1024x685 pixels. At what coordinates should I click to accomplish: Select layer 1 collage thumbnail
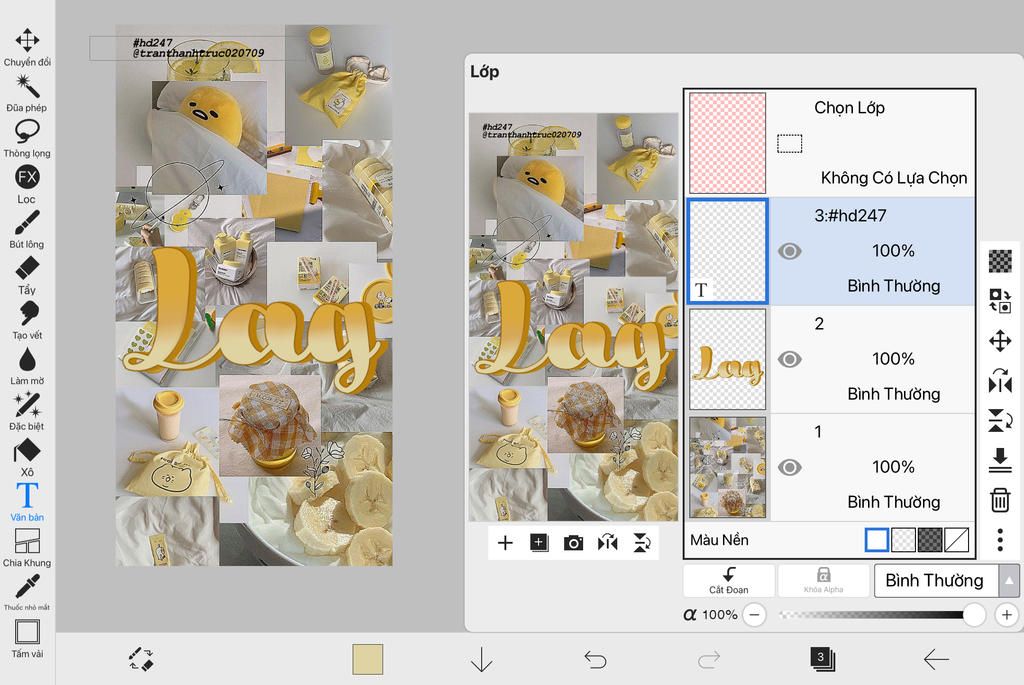pos(728,468)
